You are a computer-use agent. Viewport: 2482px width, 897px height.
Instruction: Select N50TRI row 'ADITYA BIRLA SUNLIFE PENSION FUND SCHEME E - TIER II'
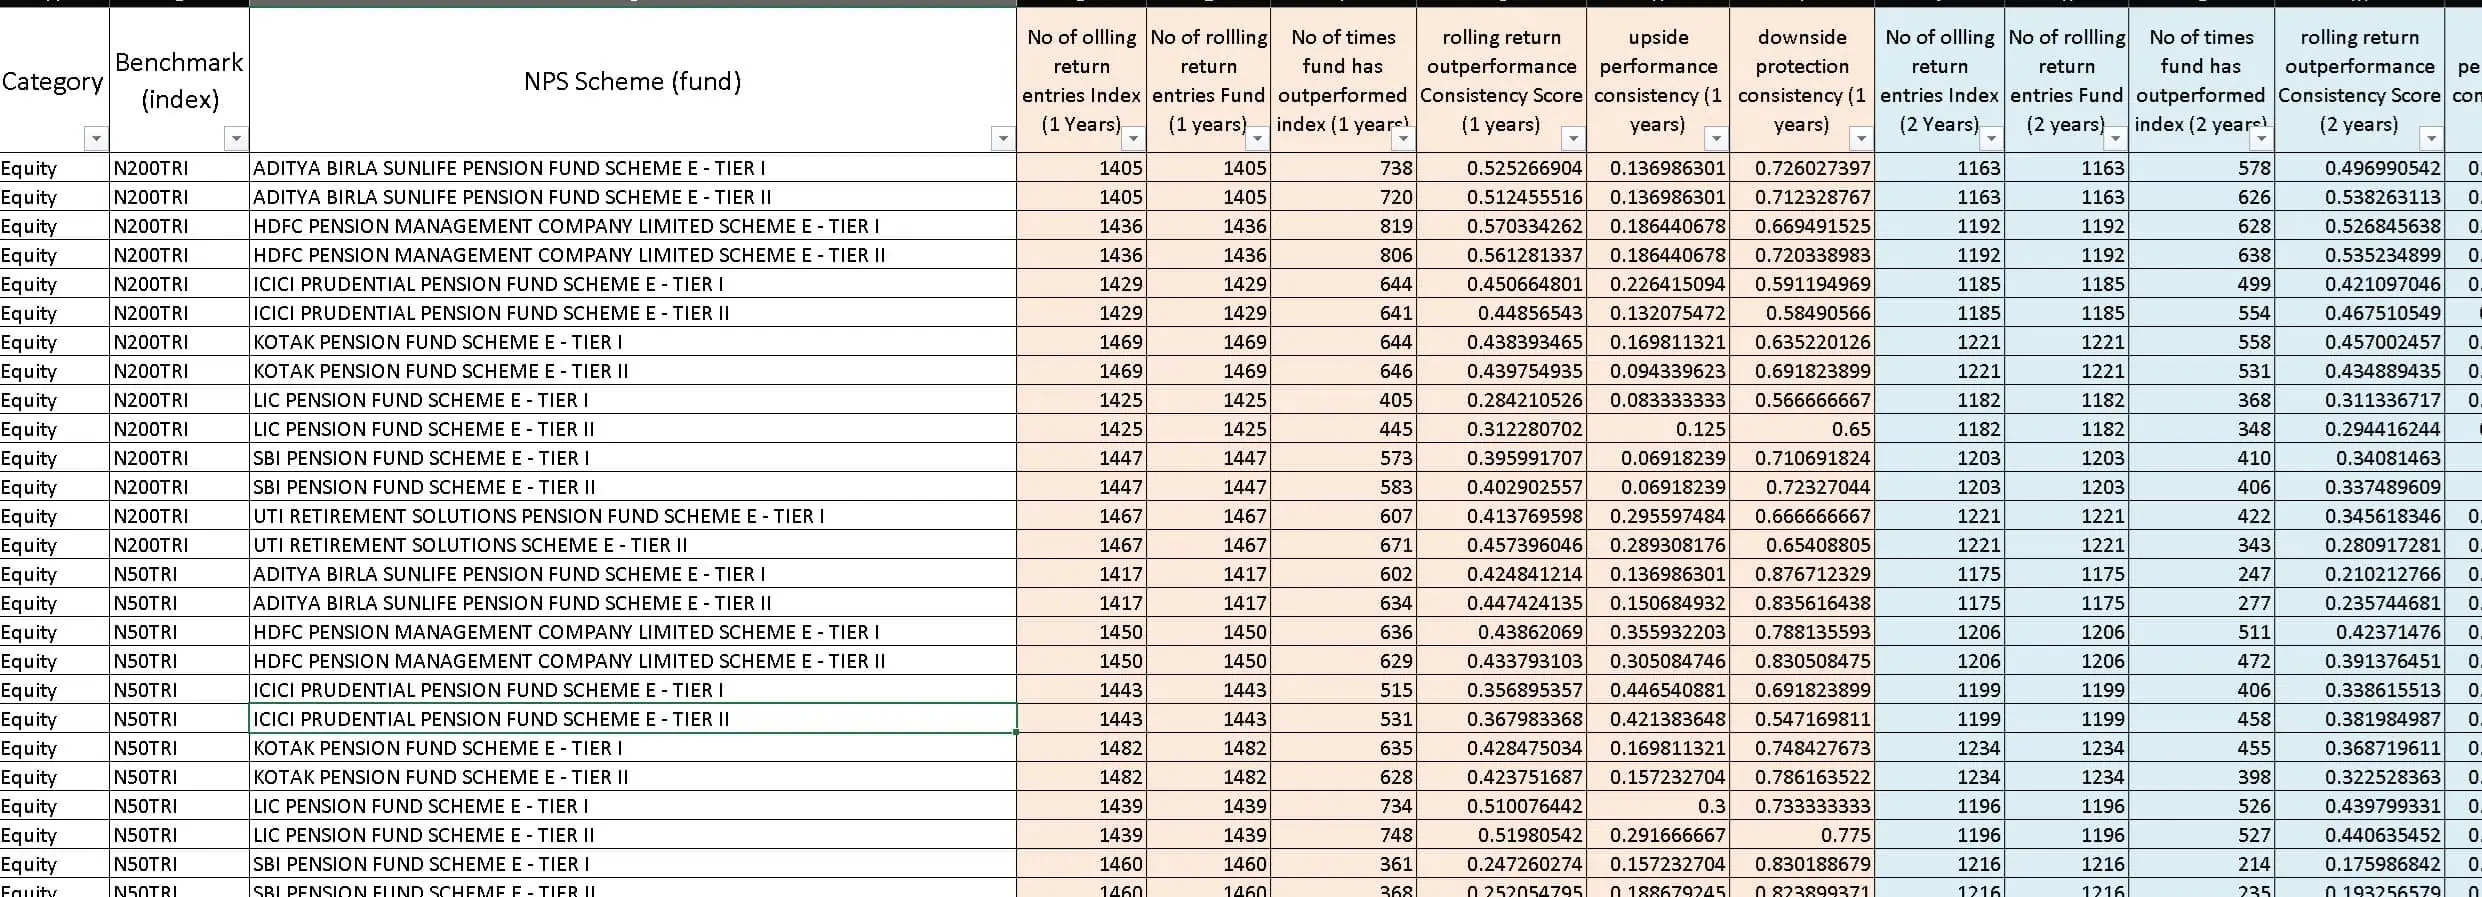point(632,603)
